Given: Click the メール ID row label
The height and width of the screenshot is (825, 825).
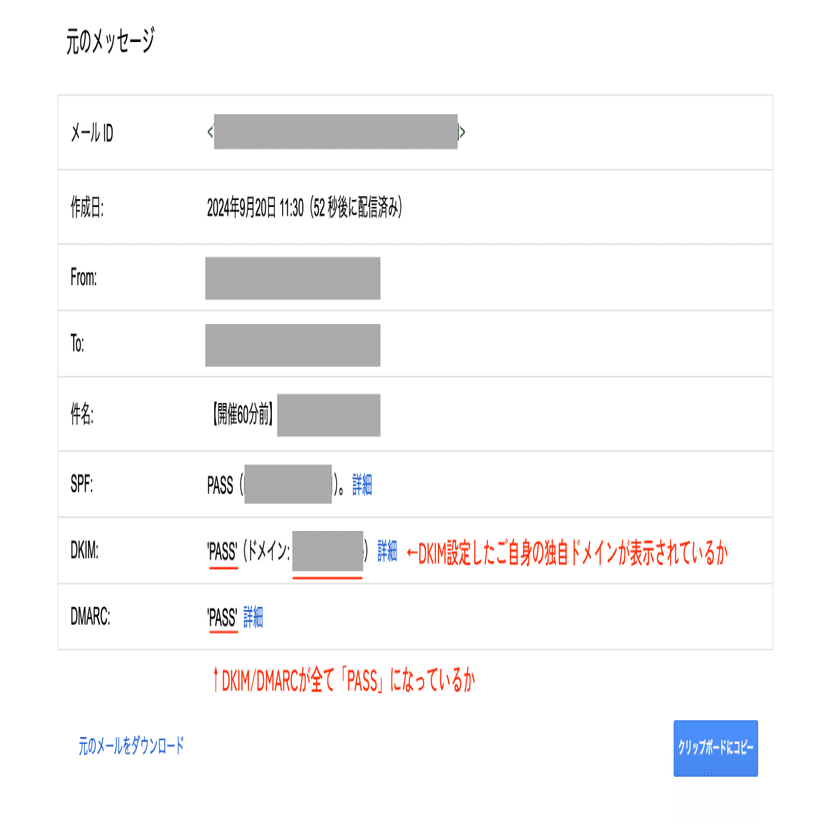Looking at the screenshot, I should (92, 133).
